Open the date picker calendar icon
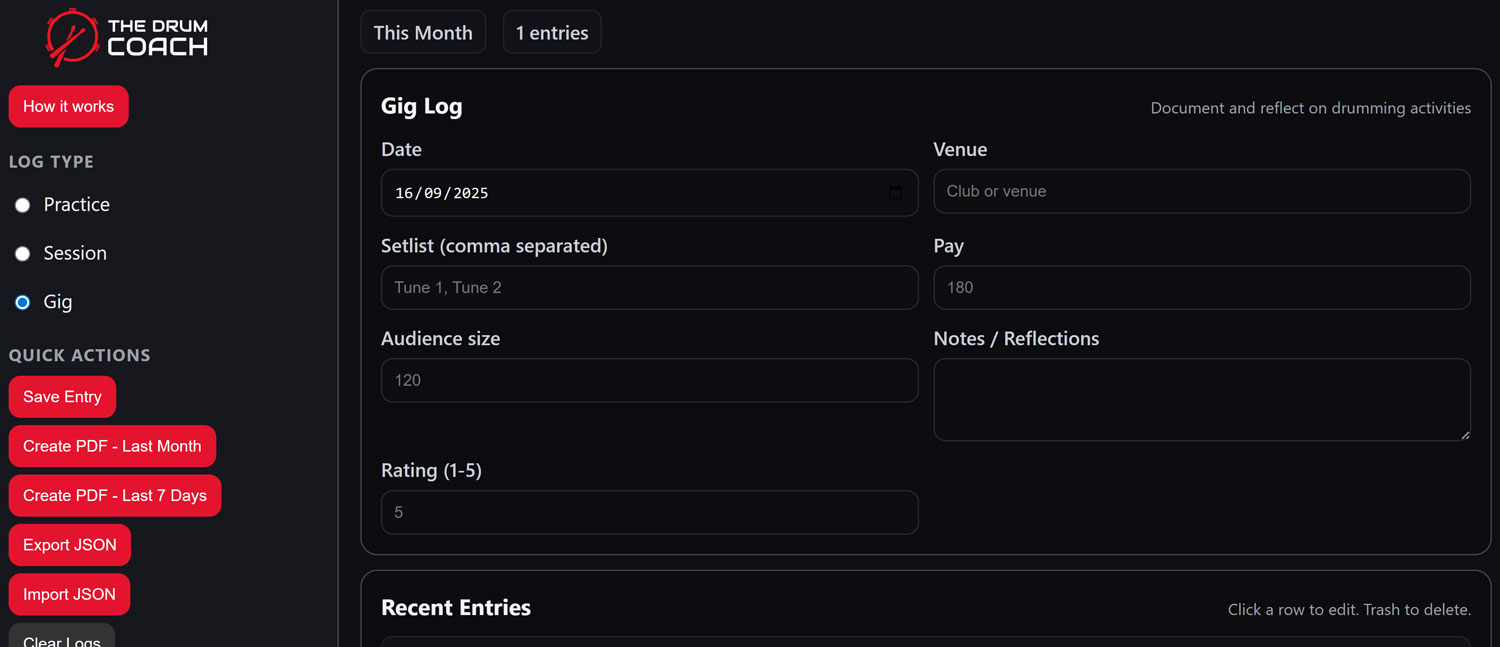The height and width of the screenshot is (647, 1500). point(895,193)
